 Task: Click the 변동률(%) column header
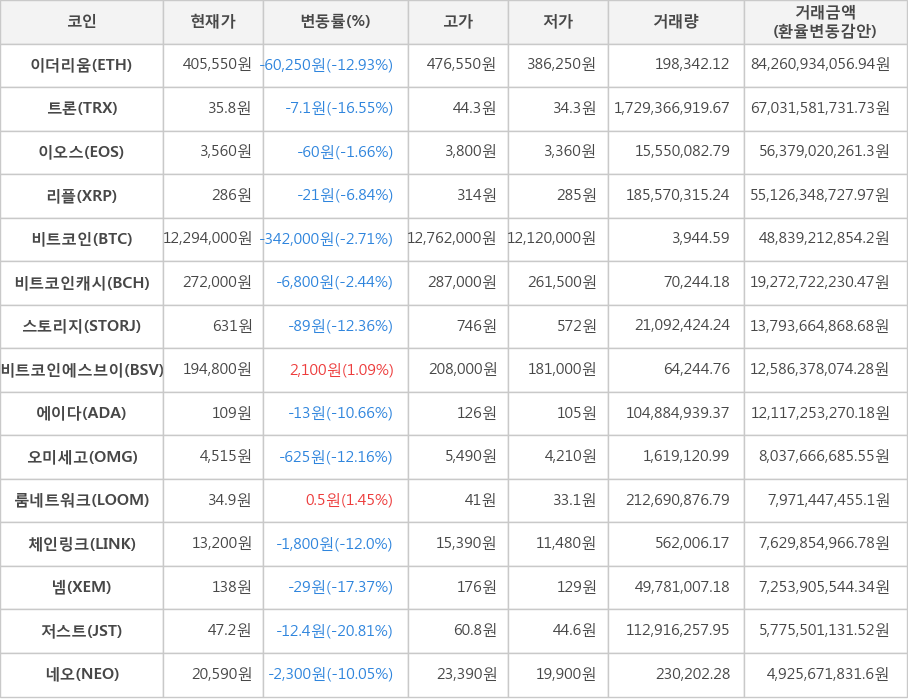coord(335,21)
